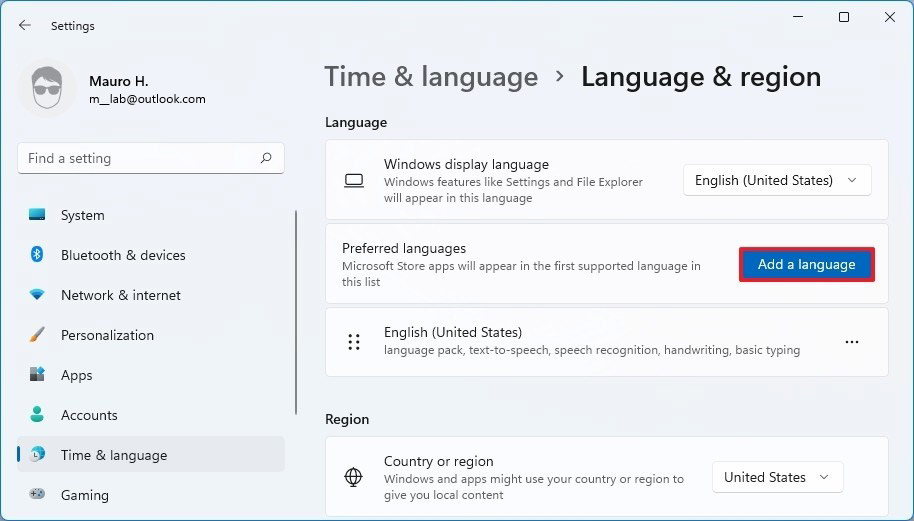Click the Time & language clock icon
Screen dimensions: 914x521
(37, 454)
